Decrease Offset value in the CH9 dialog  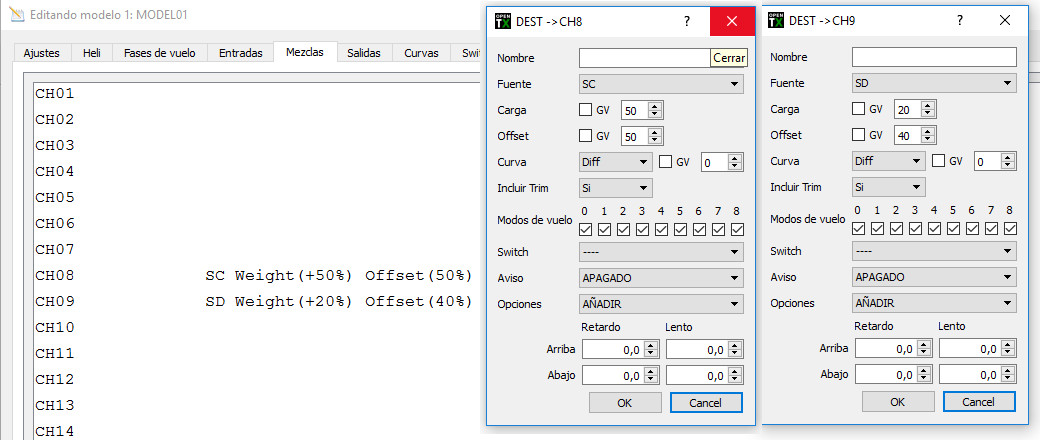[929, 140]
